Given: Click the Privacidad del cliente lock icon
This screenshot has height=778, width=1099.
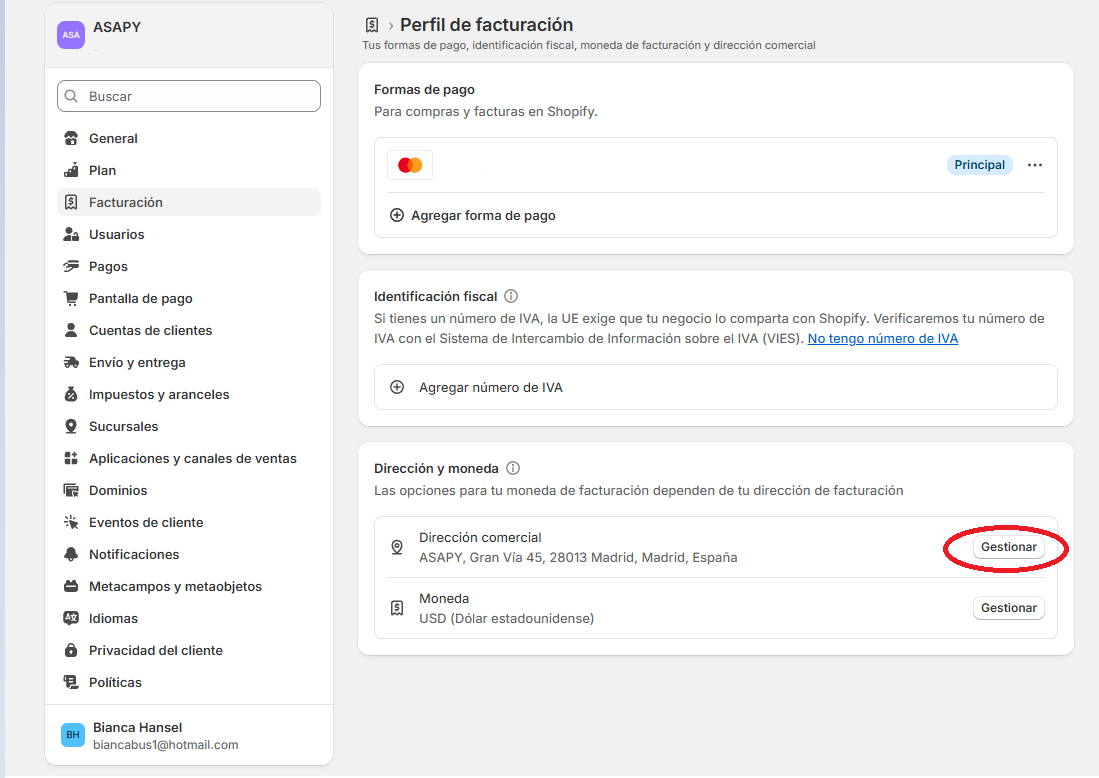Looking at the screenshot, I should pyautogui.click(x=71, y=650).
